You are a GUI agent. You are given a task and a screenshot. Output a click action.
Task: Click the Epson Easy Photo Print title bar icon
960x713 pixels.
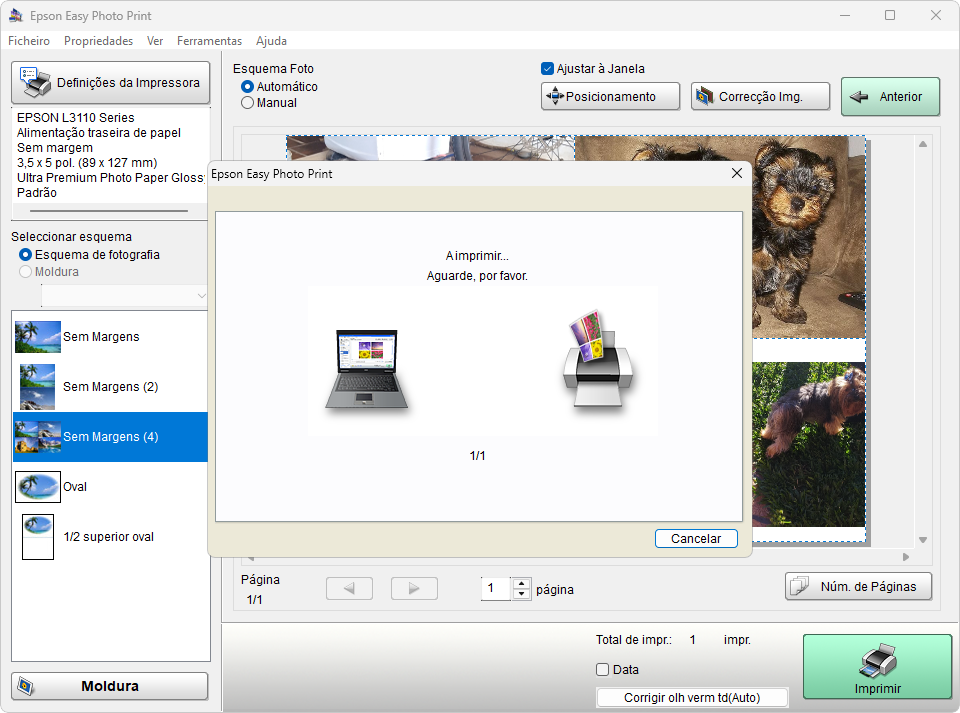(16, 15)
